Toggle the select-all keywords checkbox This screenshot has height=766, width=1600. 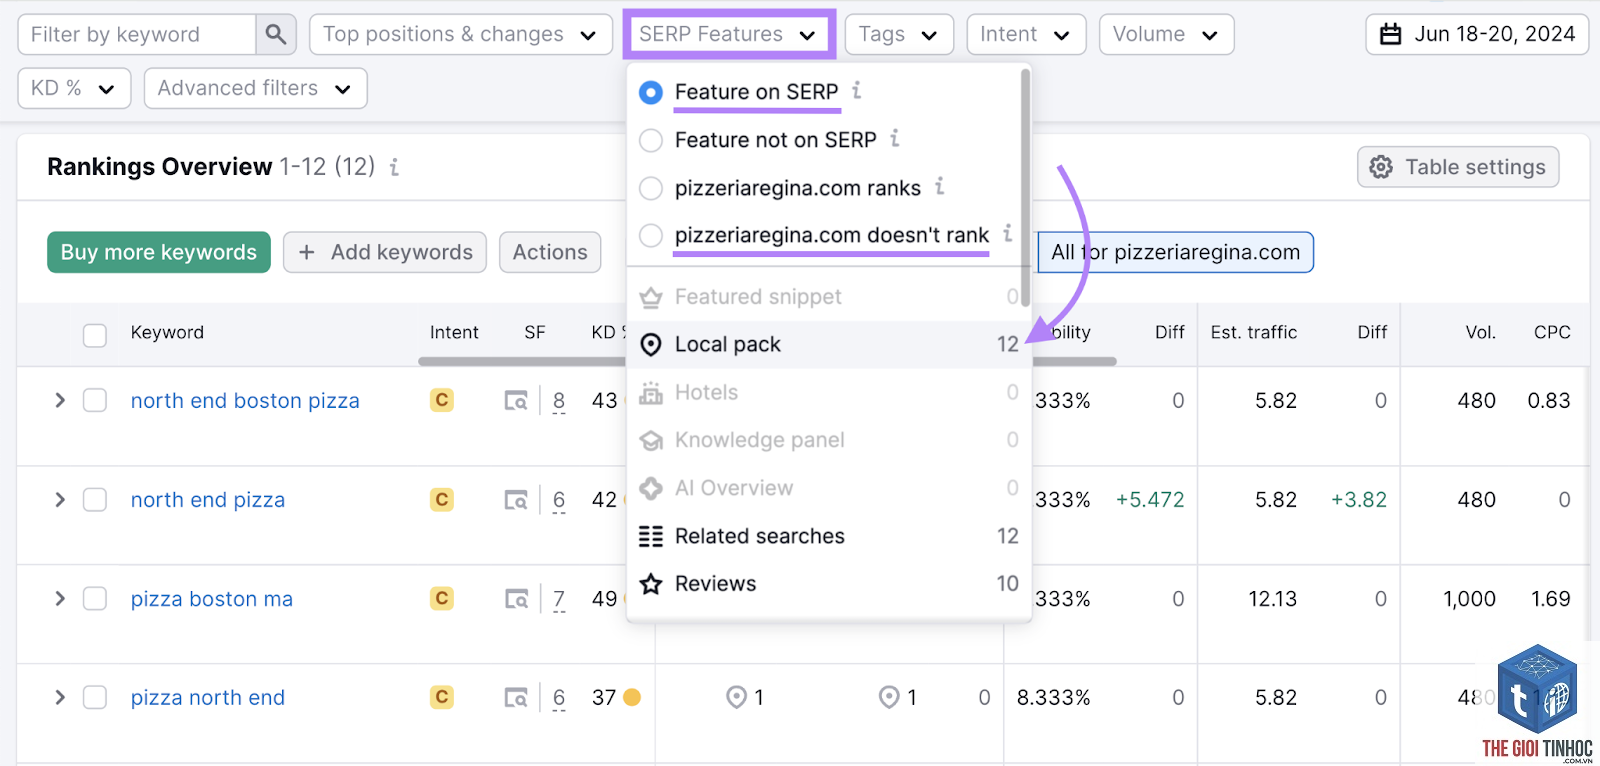point(95,335)
